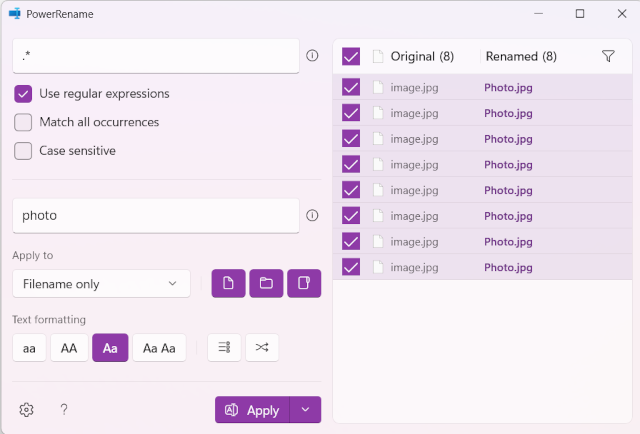Uncheck the first image.jpg row checkbox
Image resolution: width=640 pixels, height=434 pixels.
click(351, 87)
